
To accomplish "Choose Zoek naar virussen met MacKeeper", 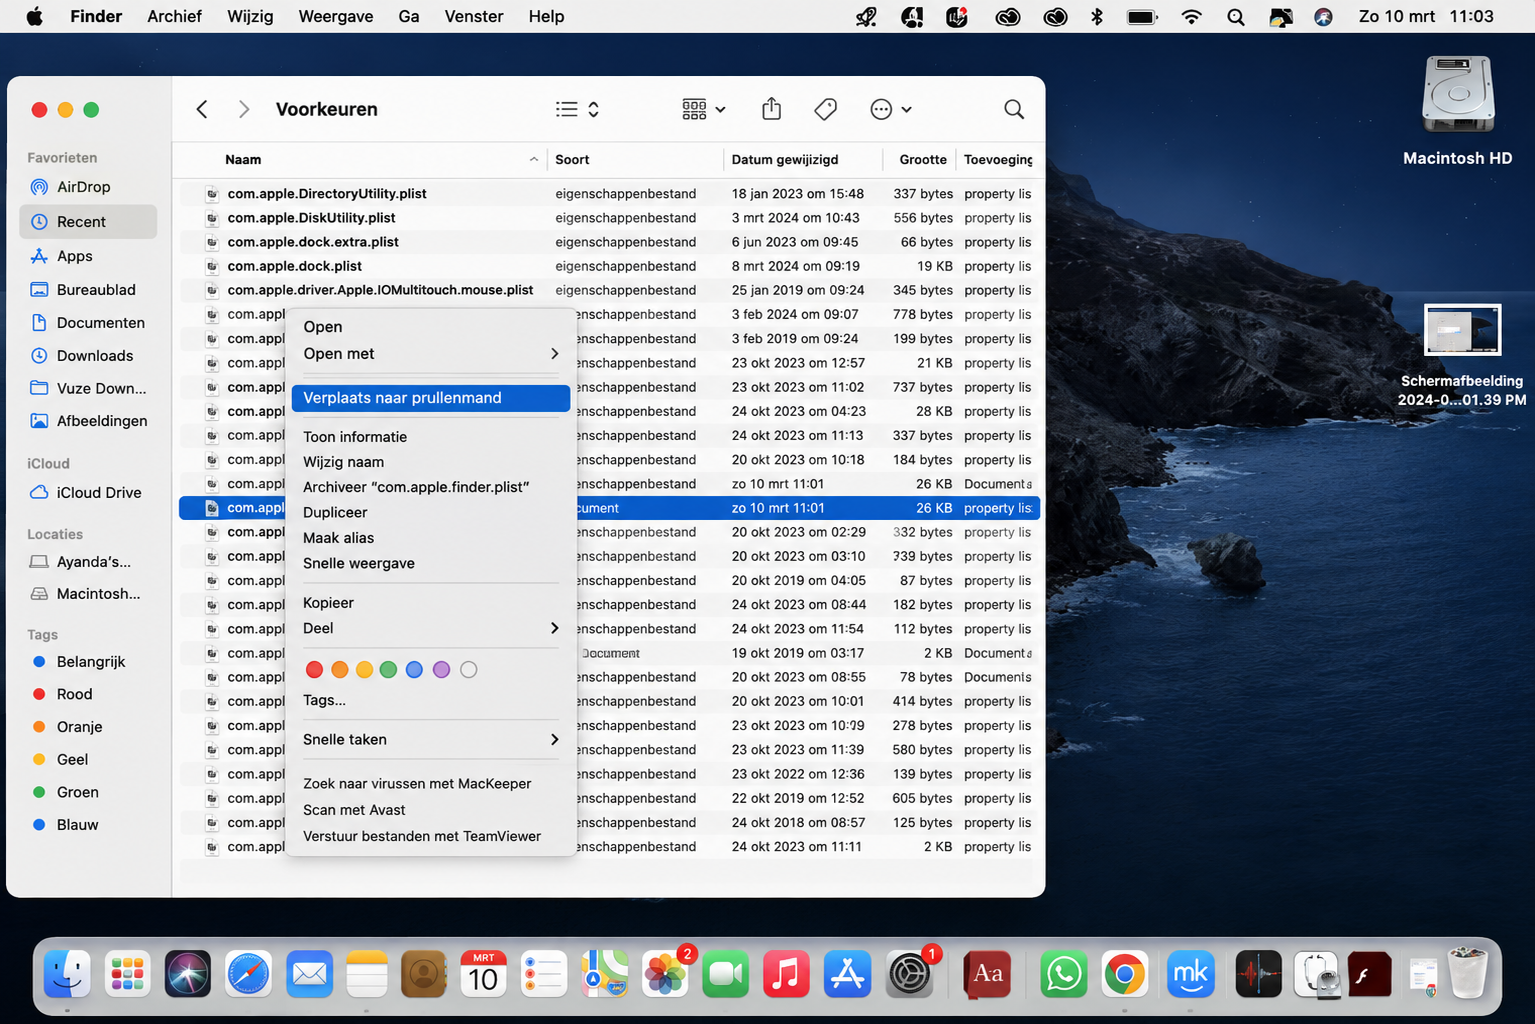I will click(431, 784).
